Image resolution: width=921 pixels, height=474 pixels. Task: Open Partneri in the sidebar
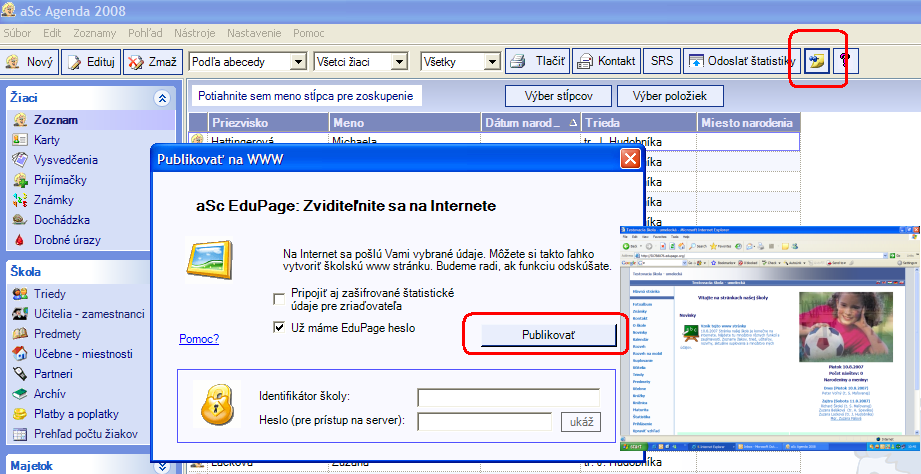click(53, 374)
